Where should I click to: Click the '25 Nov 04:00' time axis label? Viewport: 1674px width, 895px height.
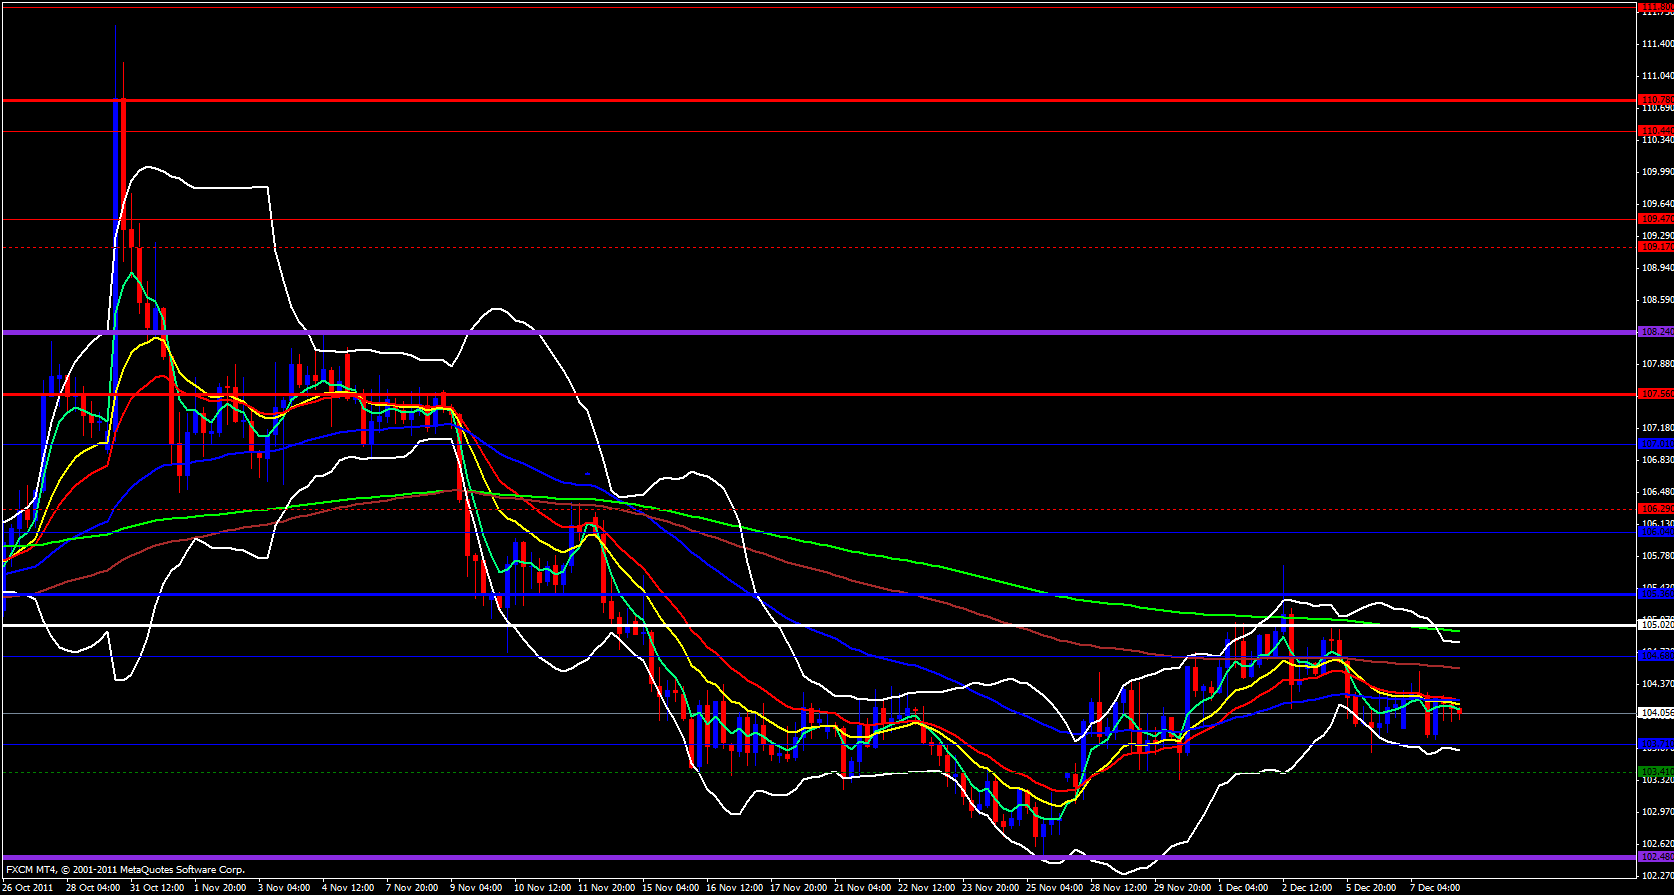coord(1052,887)
